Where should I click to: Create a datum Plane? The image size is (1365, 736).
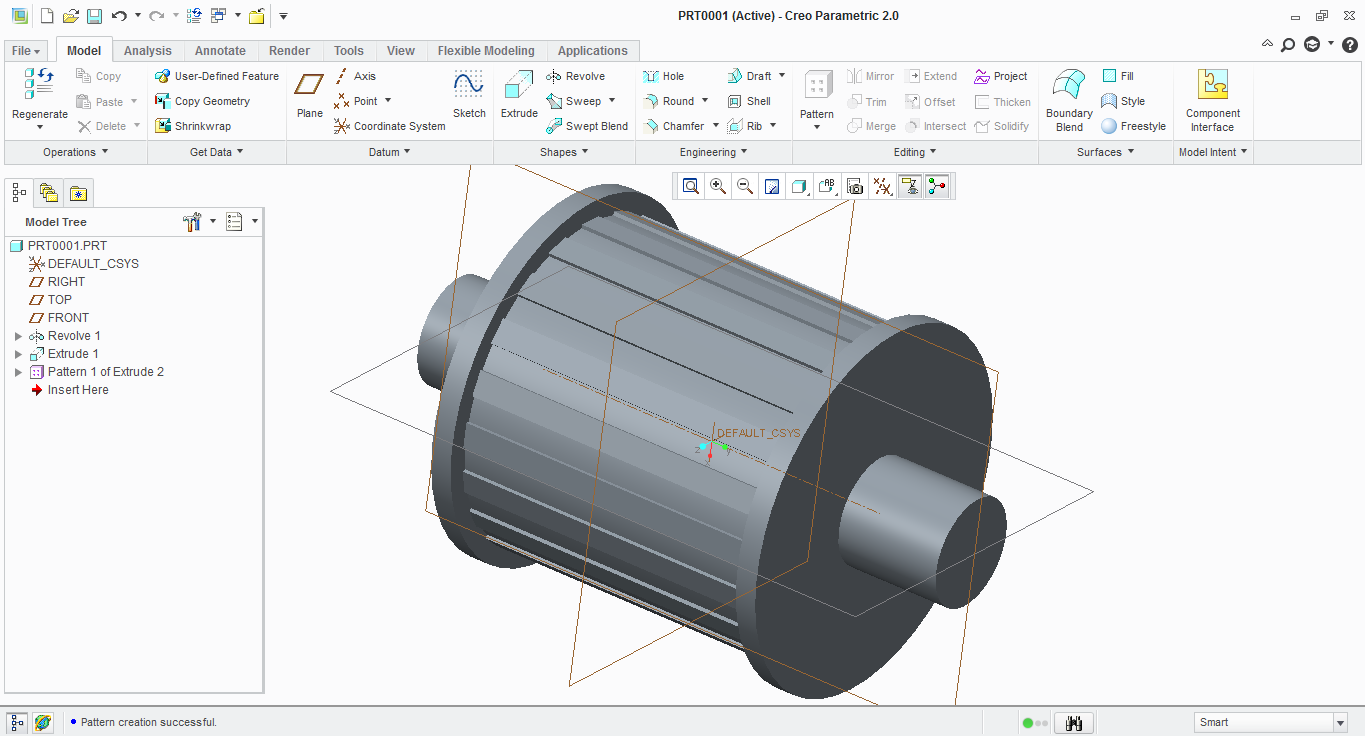310,95
